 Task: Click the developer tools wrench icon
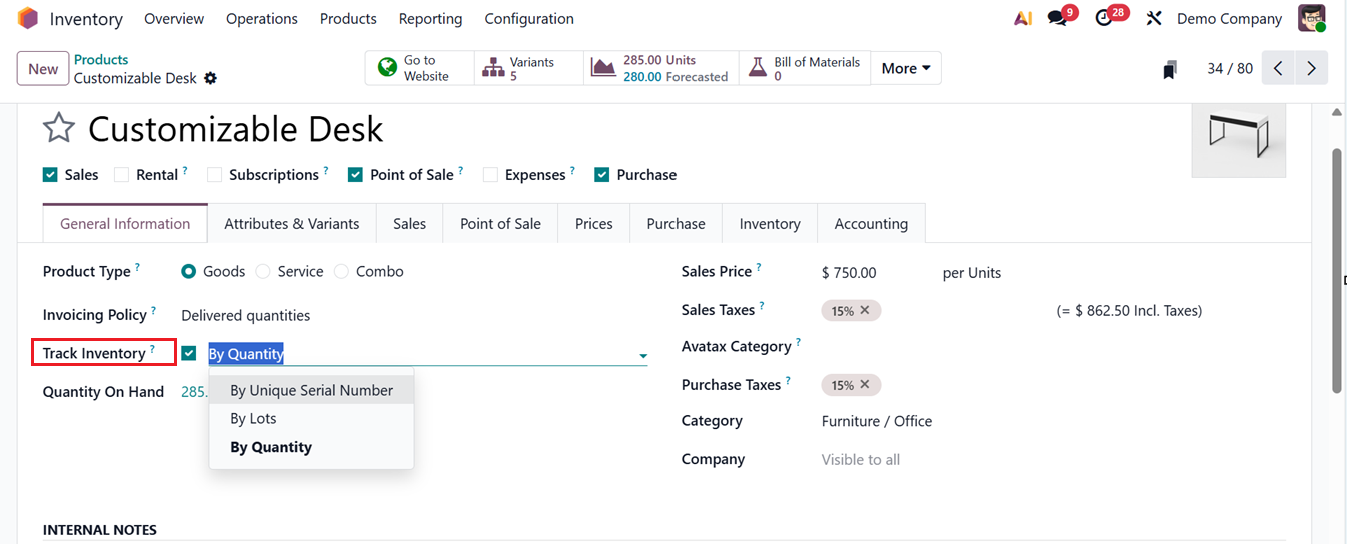(x=1154, y=19)
